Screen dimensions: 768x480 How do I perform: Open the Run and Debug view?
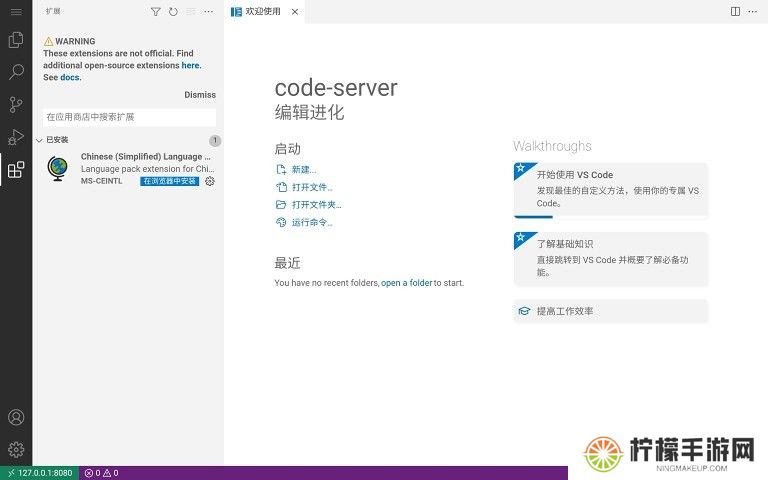point(16,137)
